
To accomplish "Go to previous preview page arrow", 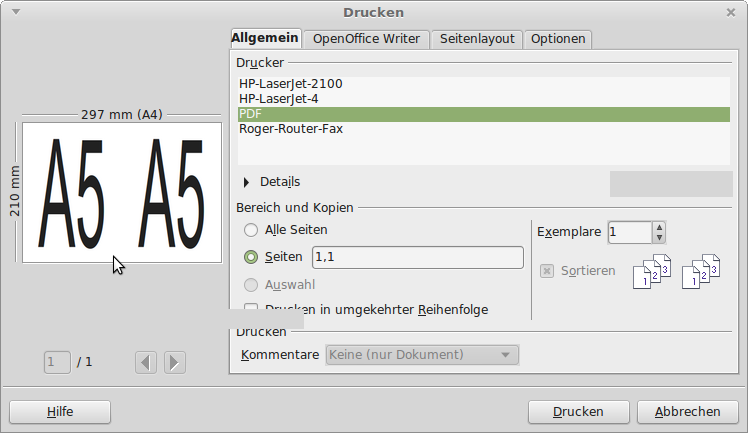I will click(146, 362).
